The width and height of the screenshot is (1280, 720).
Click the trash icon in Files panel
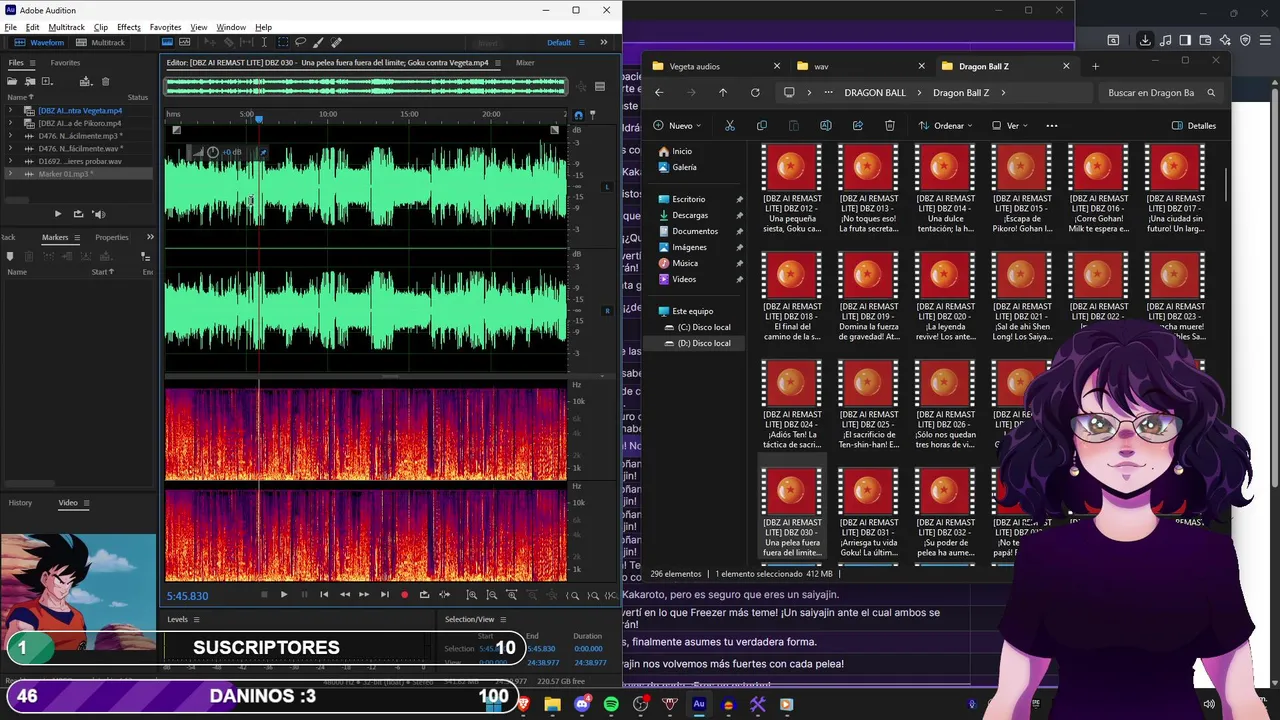[x=105, y=81]
